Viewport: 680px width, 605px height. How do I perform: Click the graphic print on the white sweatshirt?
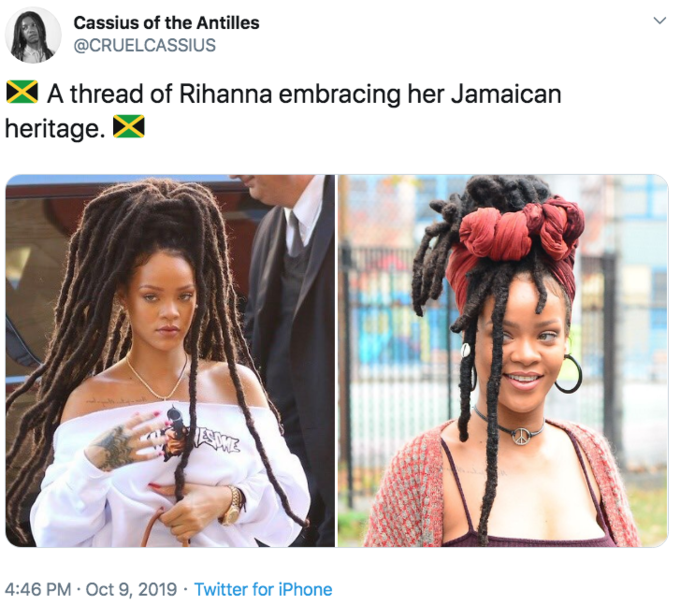pyautogui.click(x=194, y=436)
